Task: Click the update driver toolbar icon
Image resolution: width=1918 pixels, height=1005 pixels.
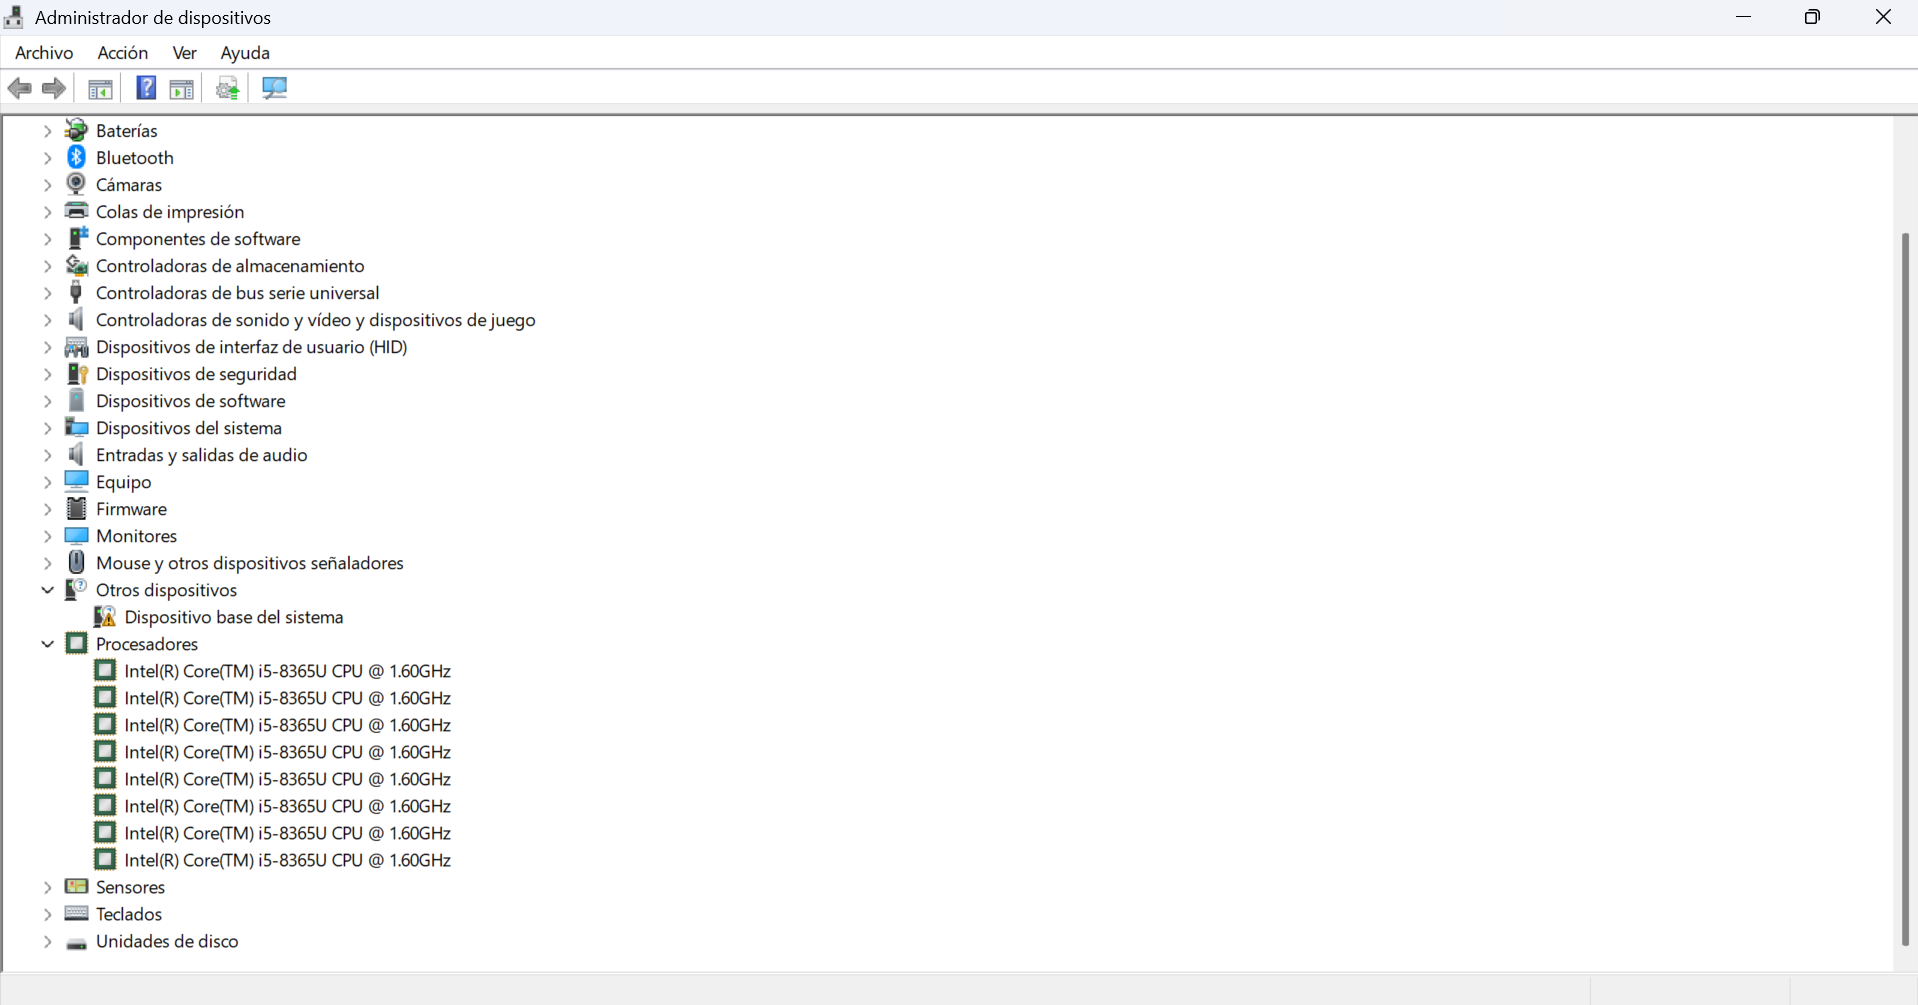Action: (x=228, y=88)
